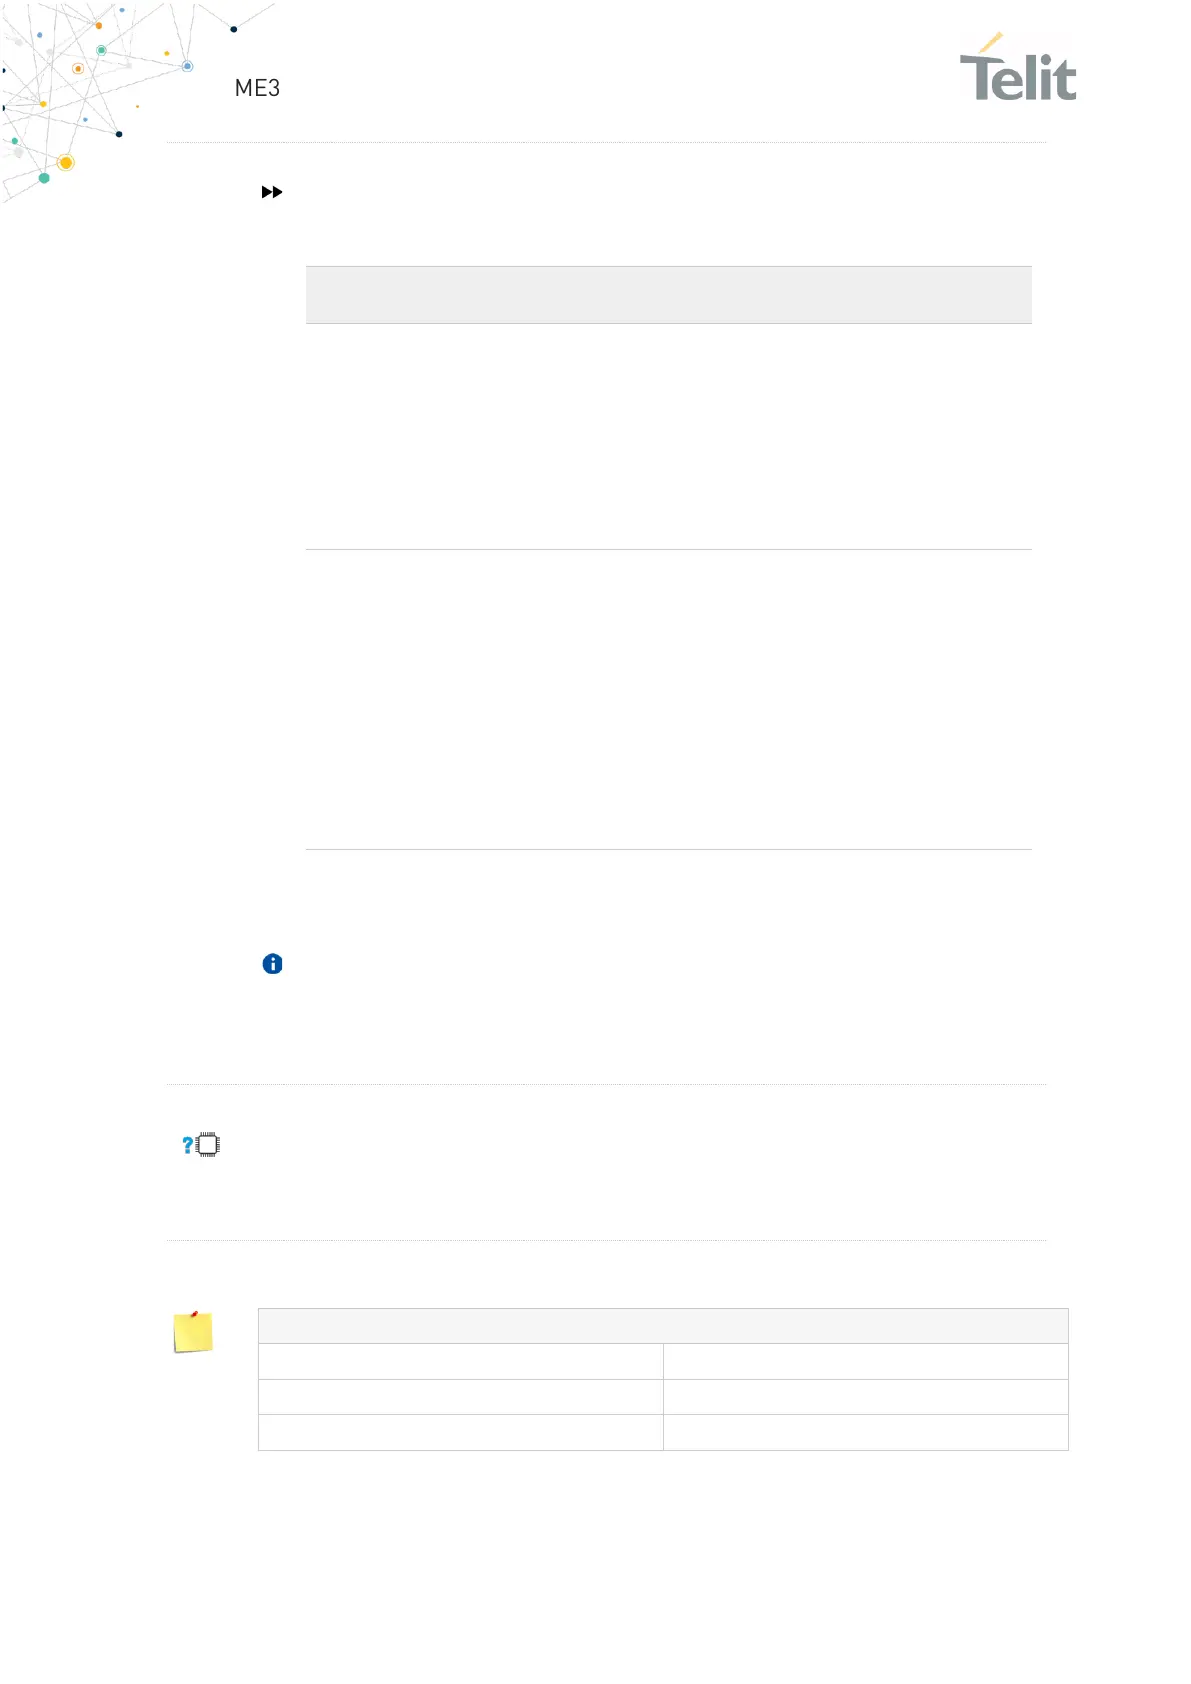Click the processor chip icon
This screenshot has height=1684, width=1191.
tap(208, 1145)
